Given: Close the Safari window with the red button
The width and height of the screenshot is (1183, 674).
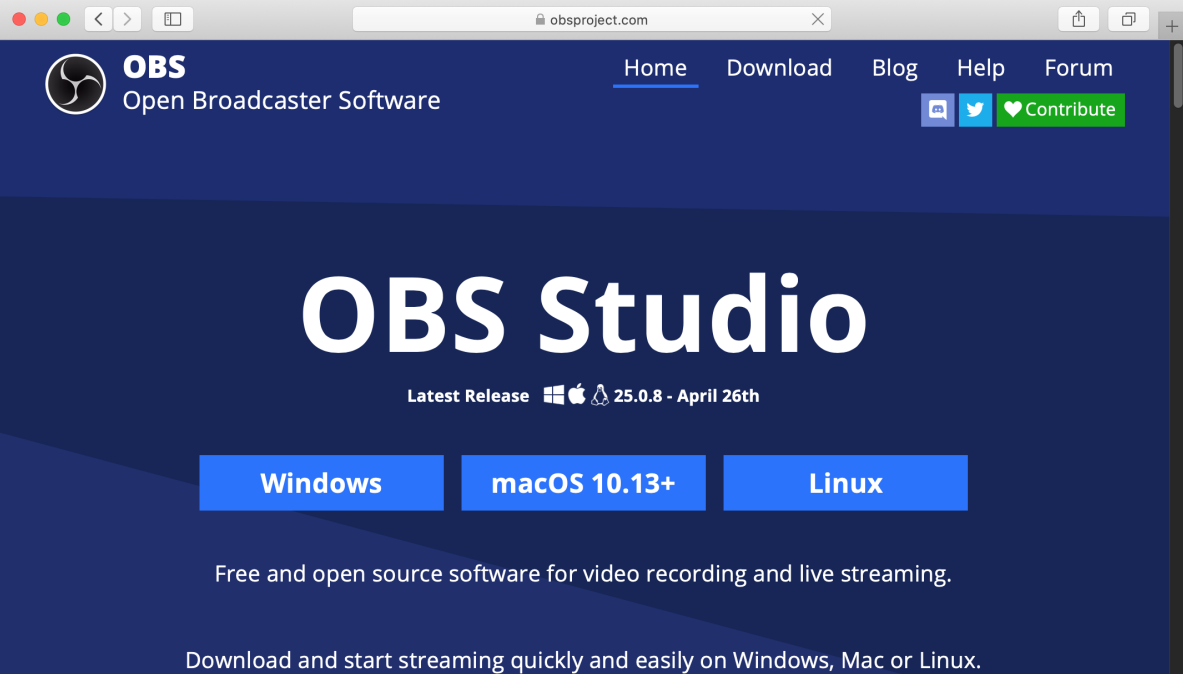Looking at the screenshot, I should tap(20, 19).
